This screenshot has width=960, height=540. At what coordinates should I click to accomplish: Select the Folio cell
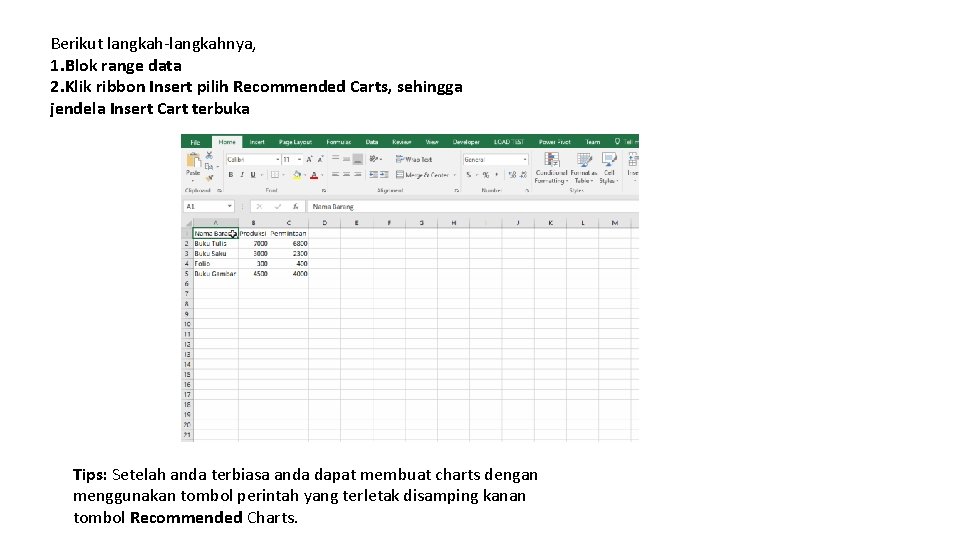(216, 263)
